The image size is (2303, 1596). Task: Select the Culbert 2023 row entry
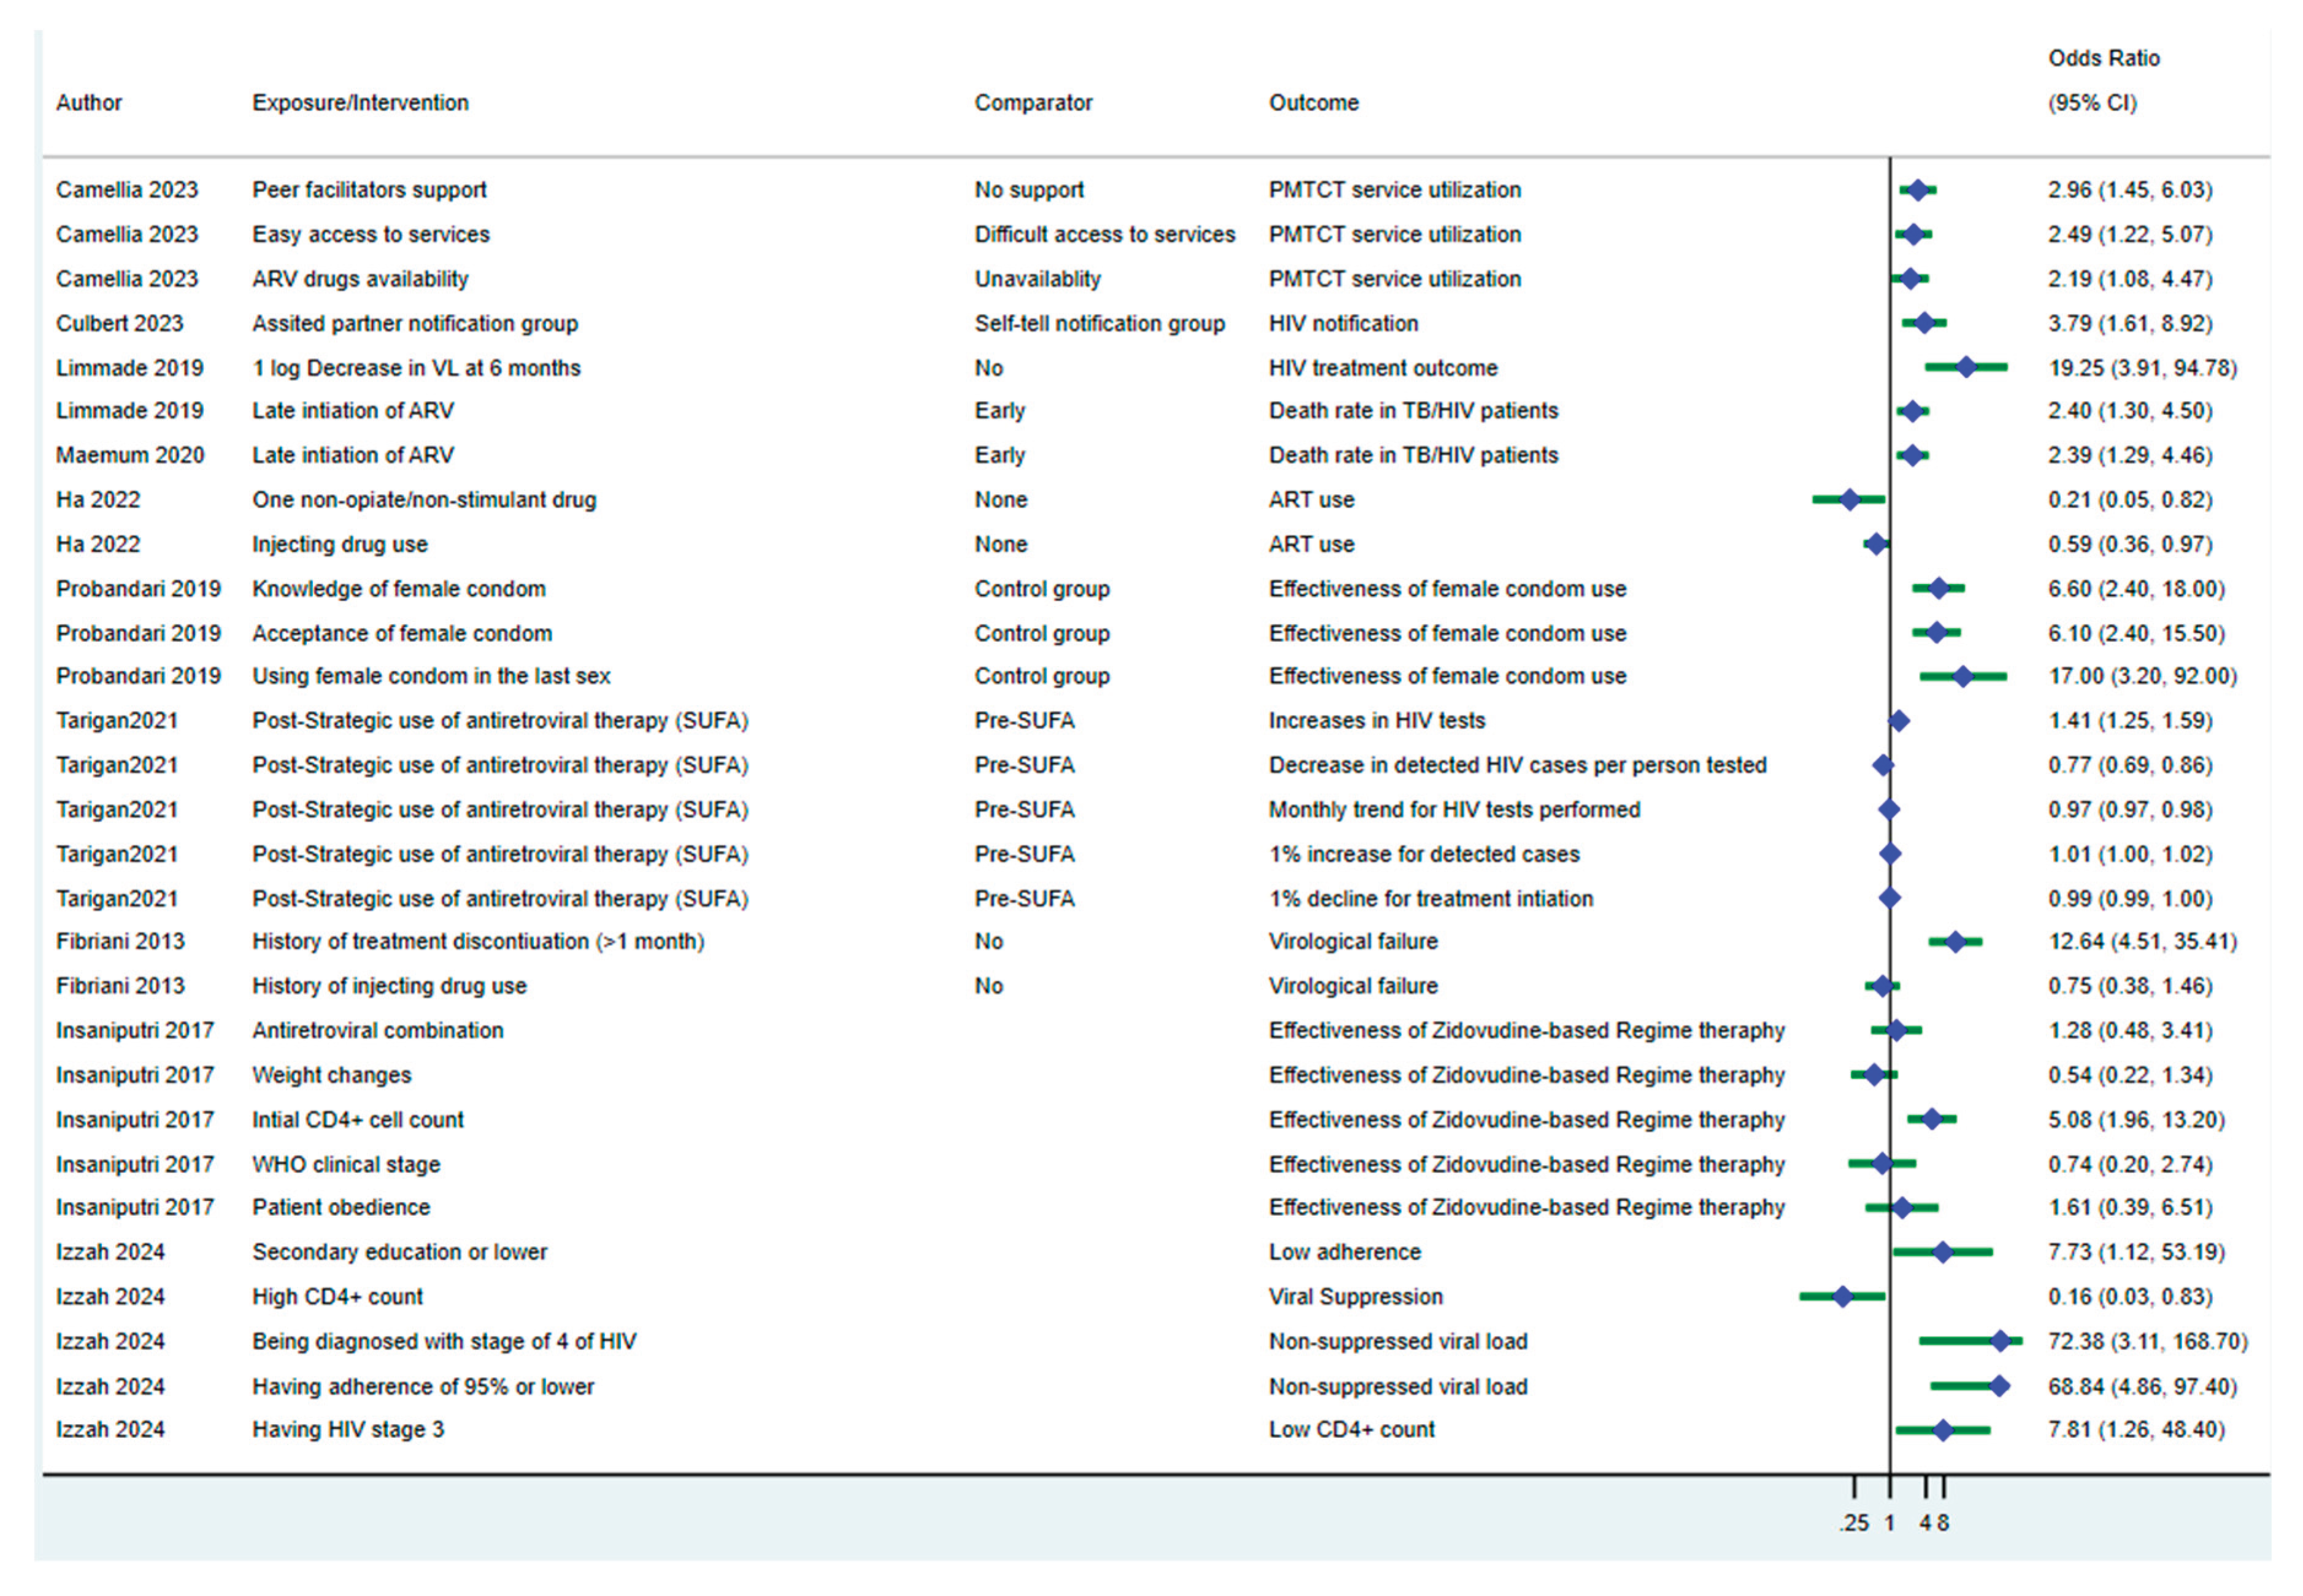[x=120, y=323]
